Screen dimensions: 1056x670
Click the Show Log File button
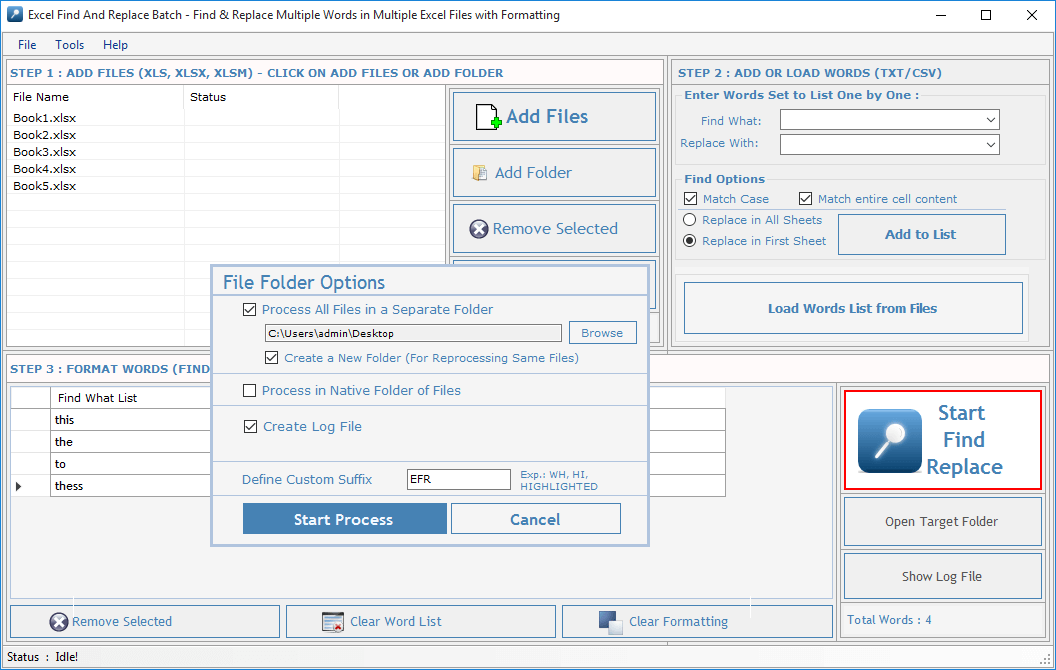942,576
